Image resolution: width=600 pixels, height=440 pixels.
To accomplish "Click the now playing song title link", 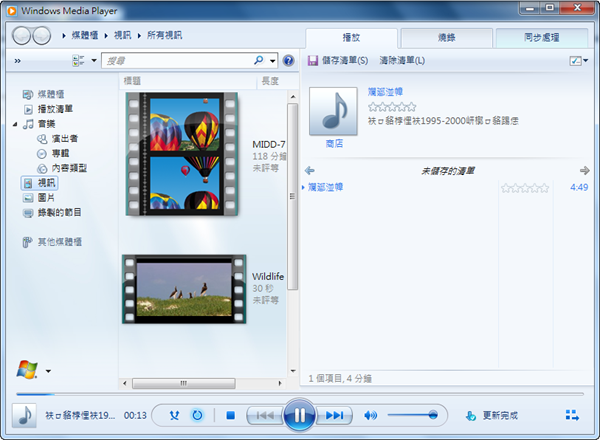I will 385,92.
